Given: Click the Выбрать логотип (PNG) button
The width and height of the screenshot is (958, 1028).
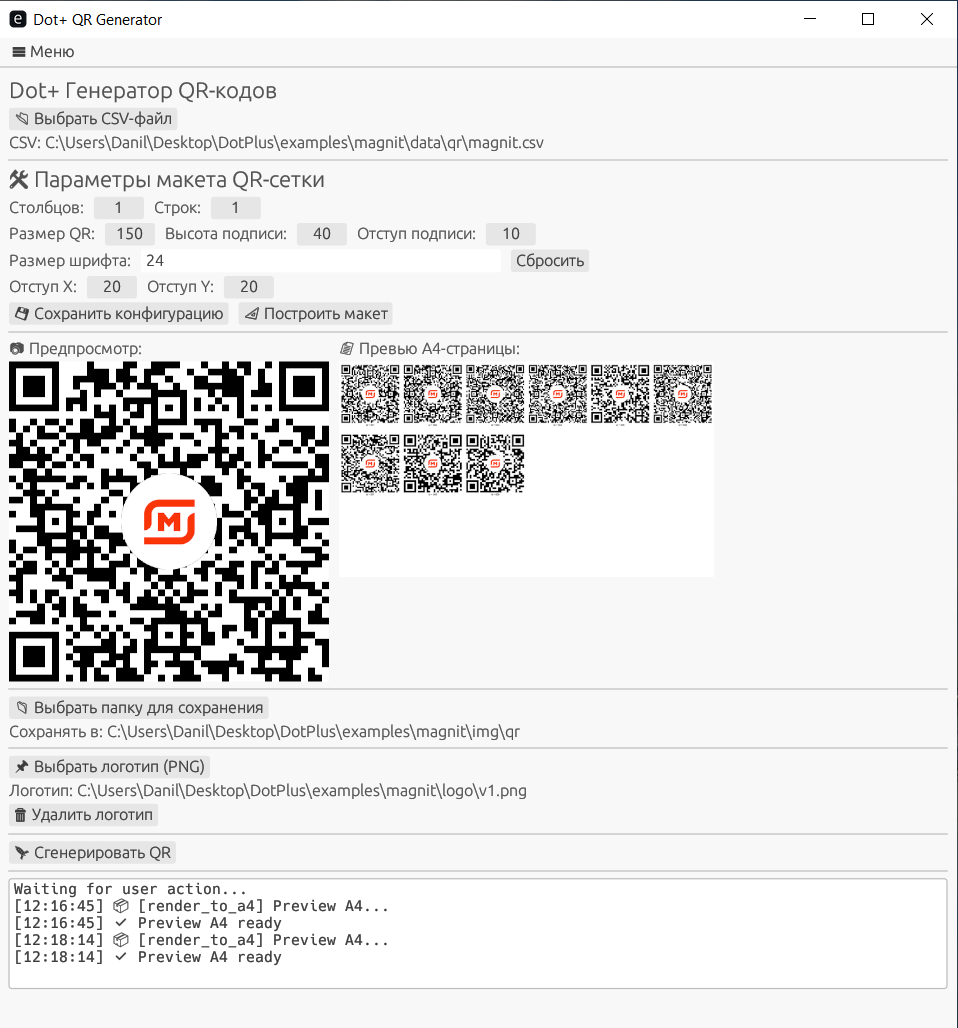Looking at the screenshot, I should [x=110, y=767].
